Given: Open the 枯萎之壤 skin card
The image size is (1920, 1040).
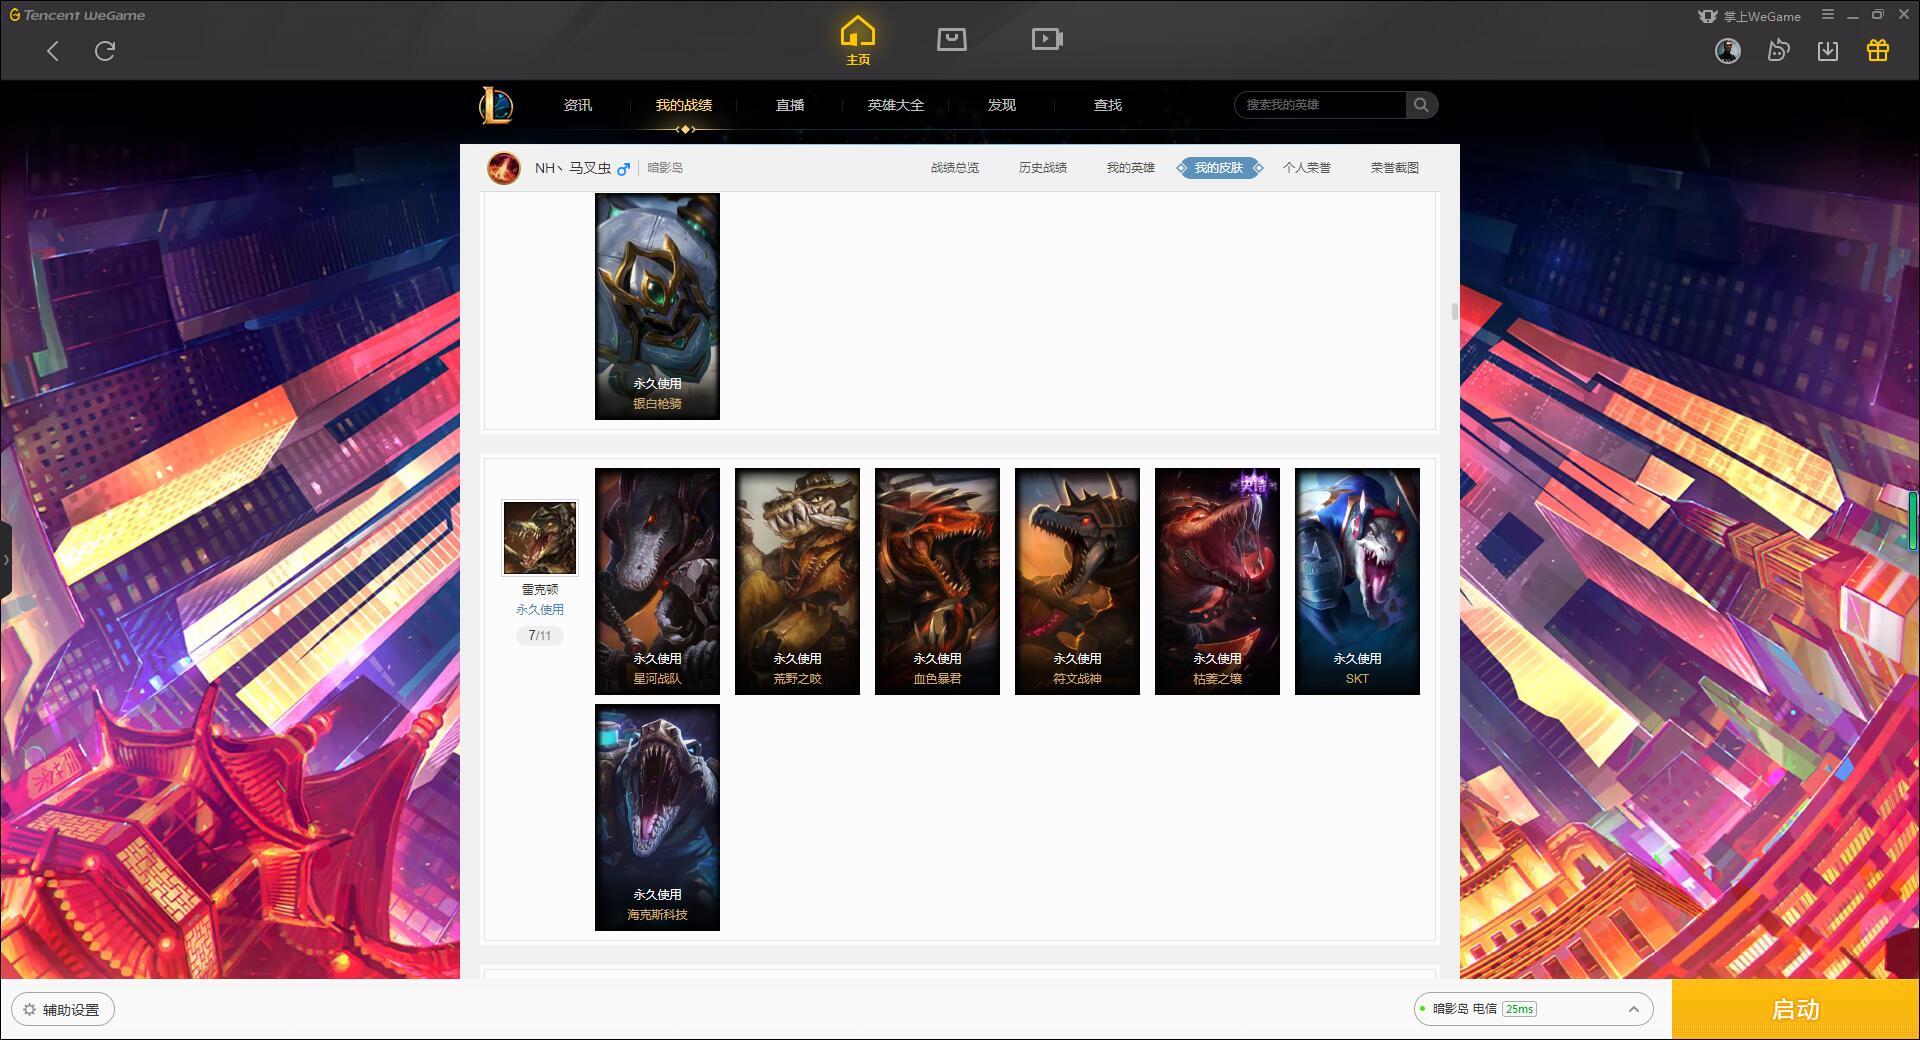Looking at the screenshot, I should (x=1217, y=581).
